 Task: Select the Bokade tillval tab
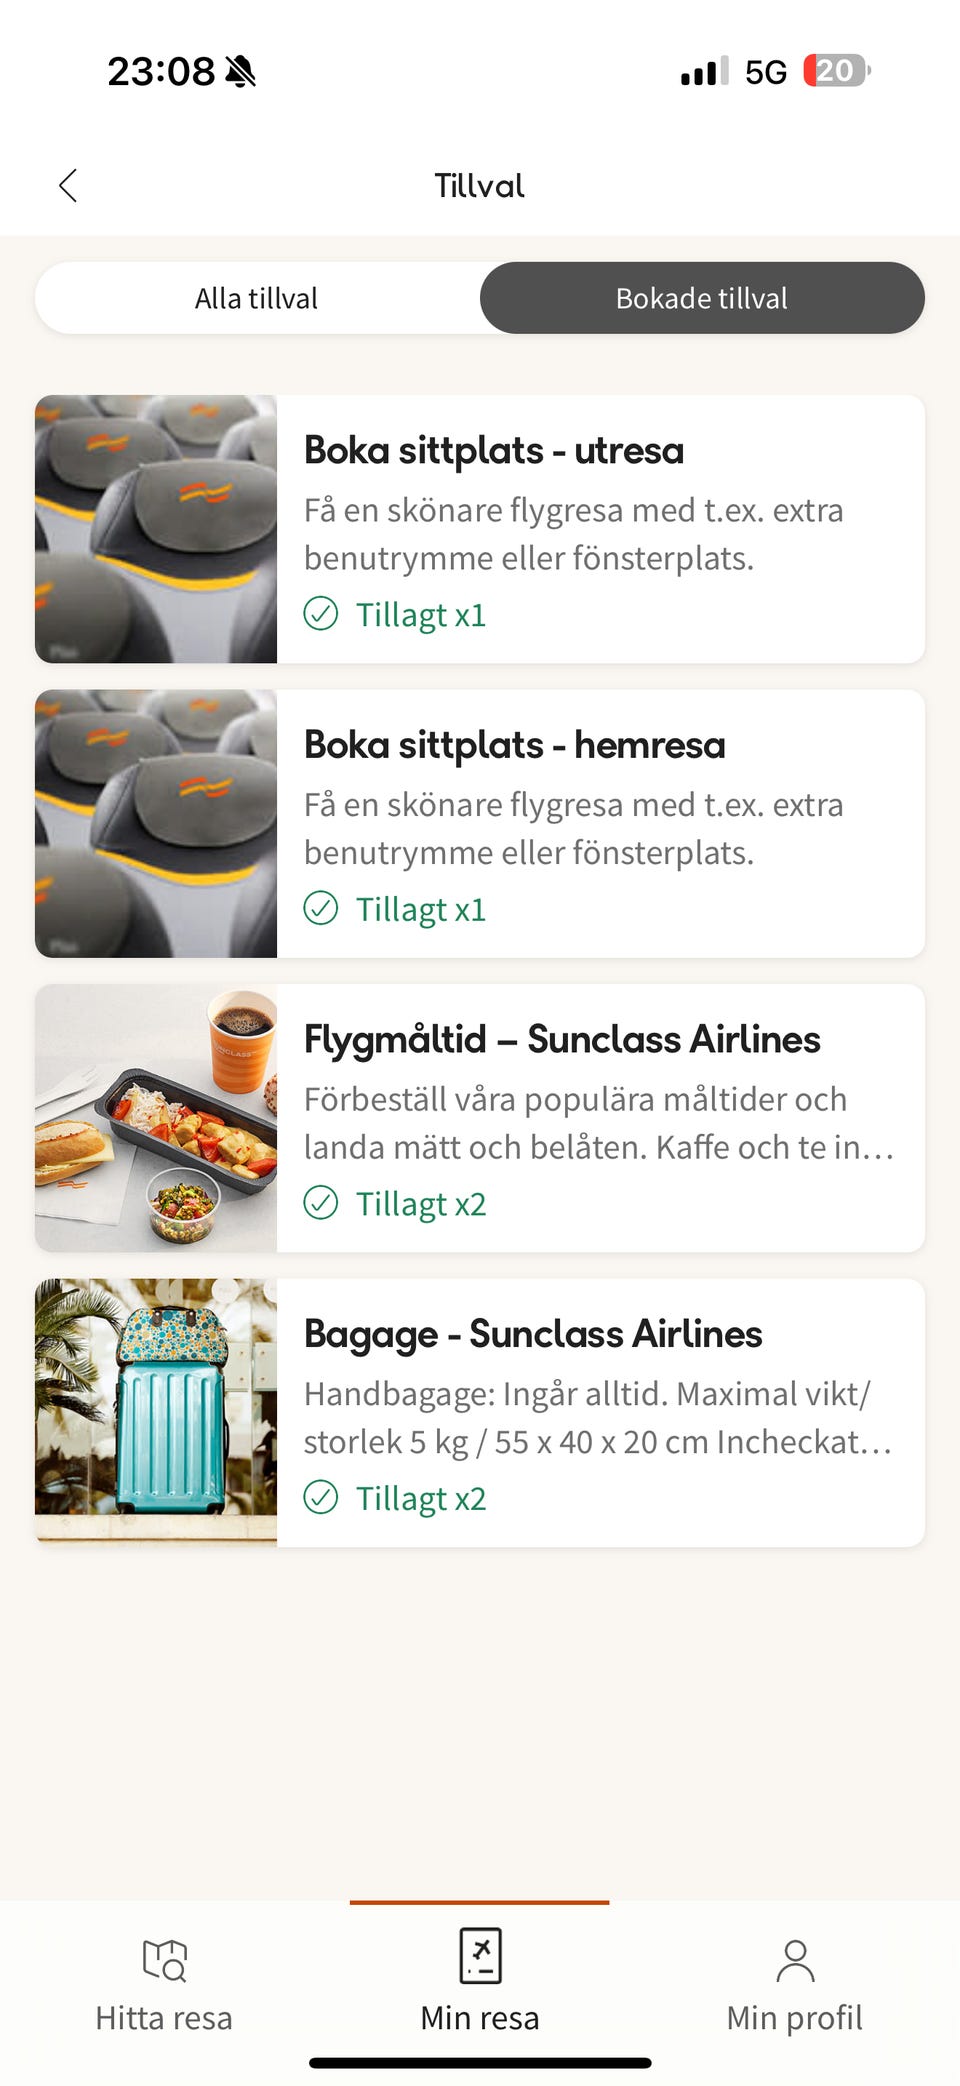coord(702,298)
